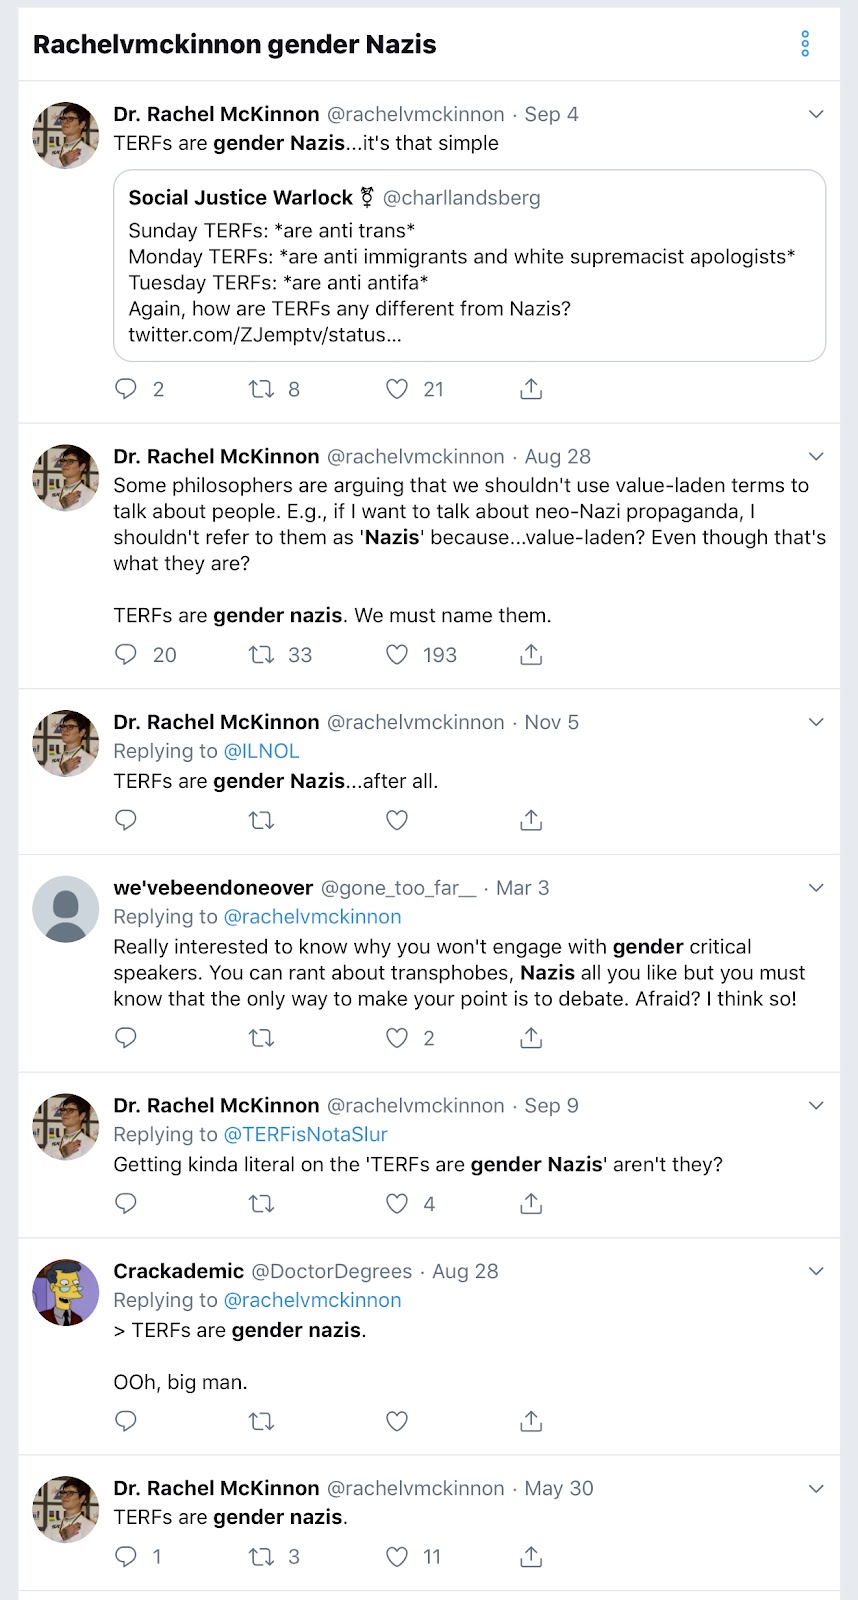Open the we'vebeendoneover default avatar

pos(66,909)
